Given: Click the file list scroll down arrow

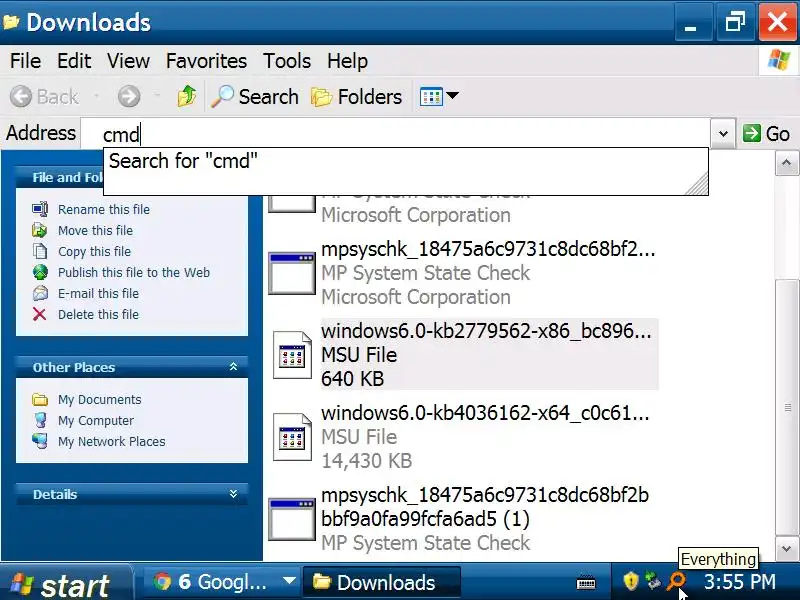Looking at the screenshot, I should pos(786,549).
